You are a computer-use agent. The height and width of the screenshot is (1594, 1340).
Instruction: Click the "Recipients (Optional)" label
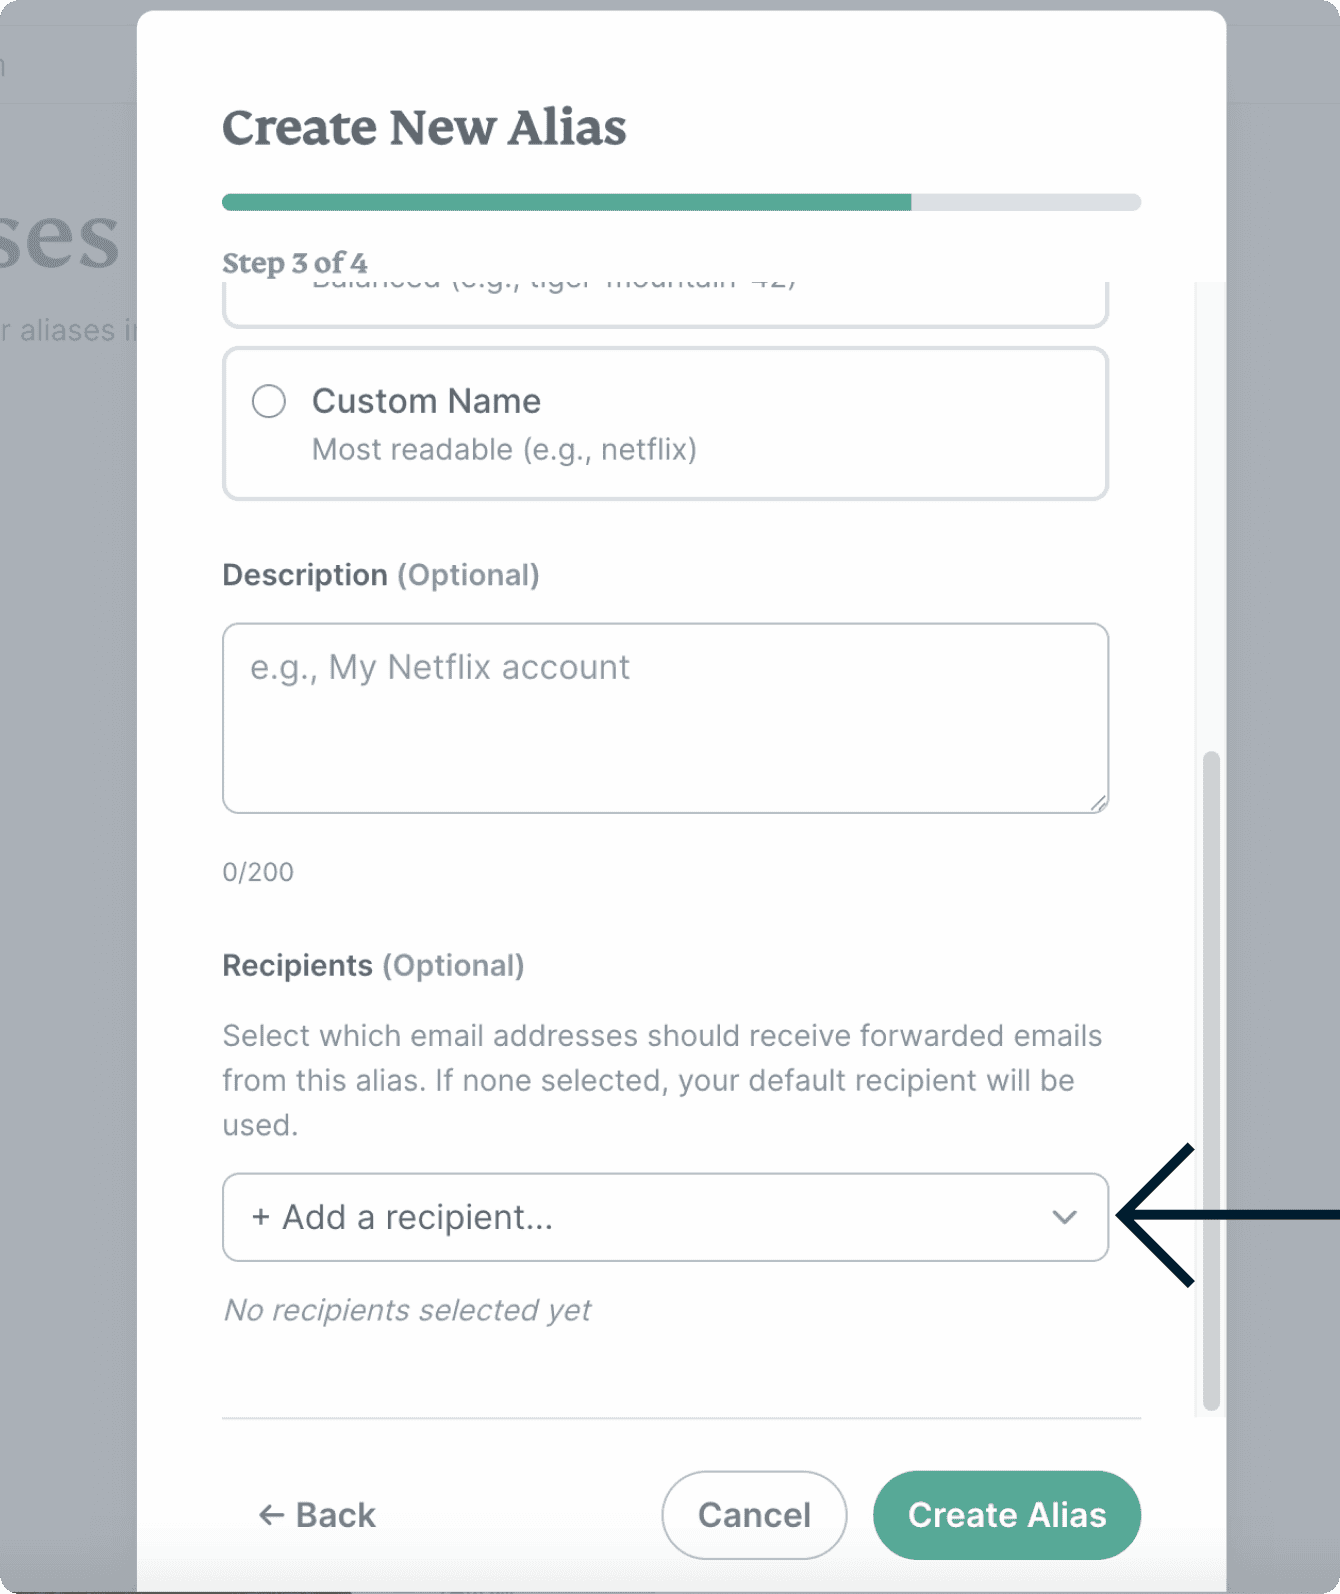(x=373, y=965)
